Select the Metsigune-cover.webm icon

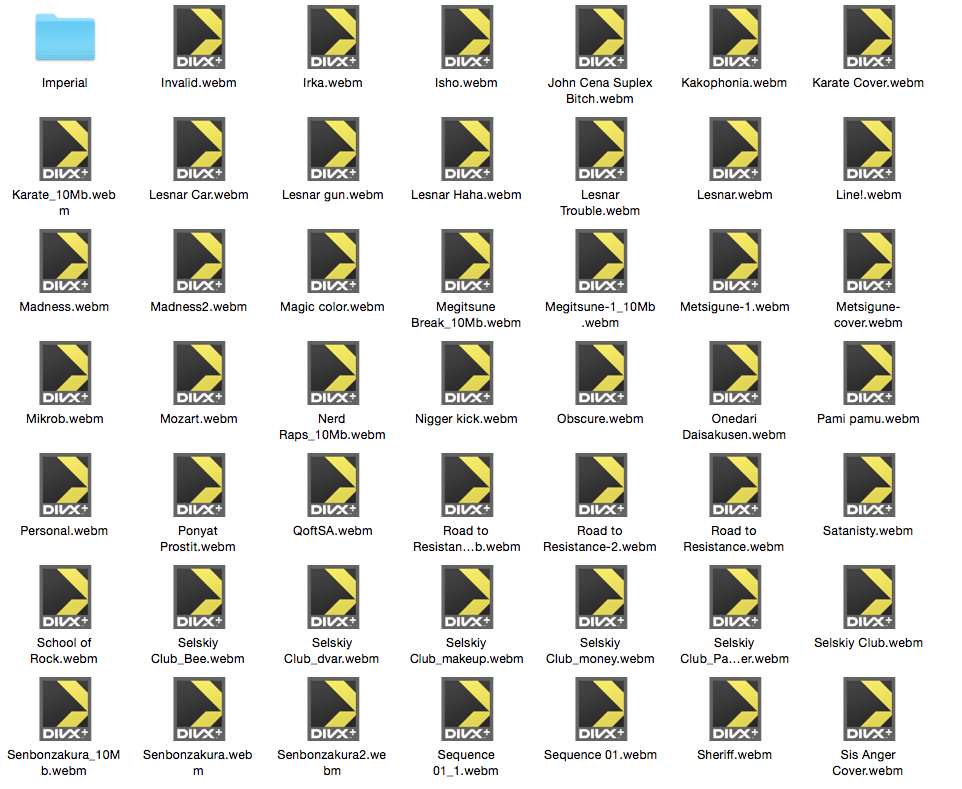869,261
